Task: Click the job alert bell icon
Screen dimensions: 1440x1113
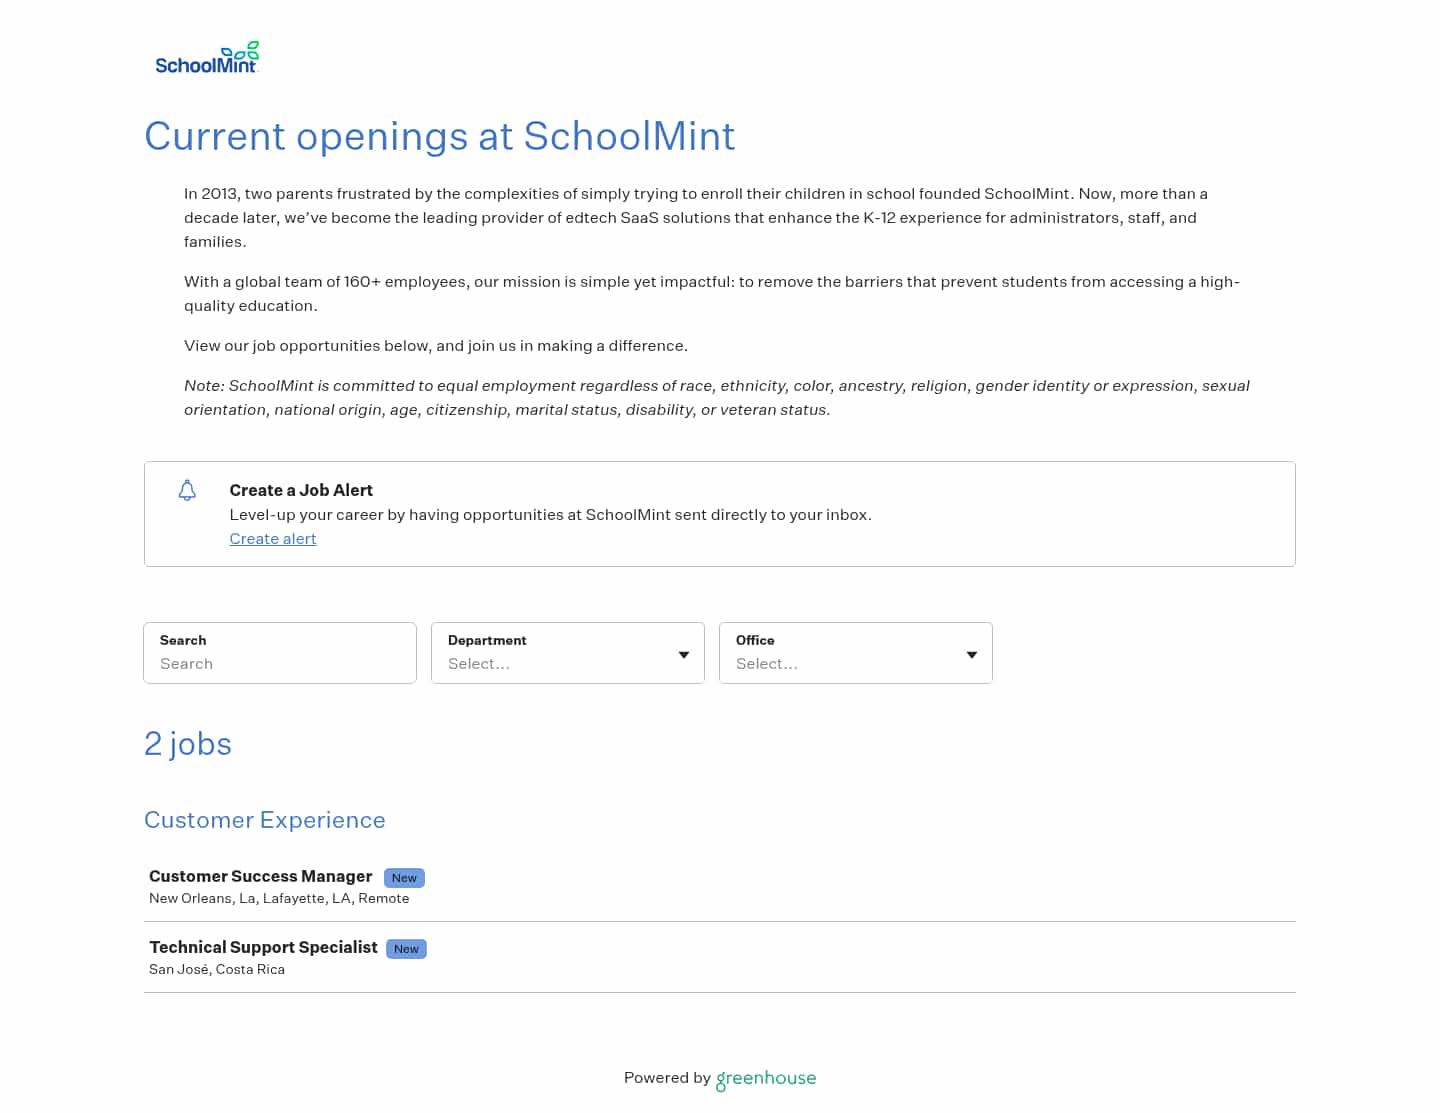Action: pyautogui.click(x=187, y=490)
